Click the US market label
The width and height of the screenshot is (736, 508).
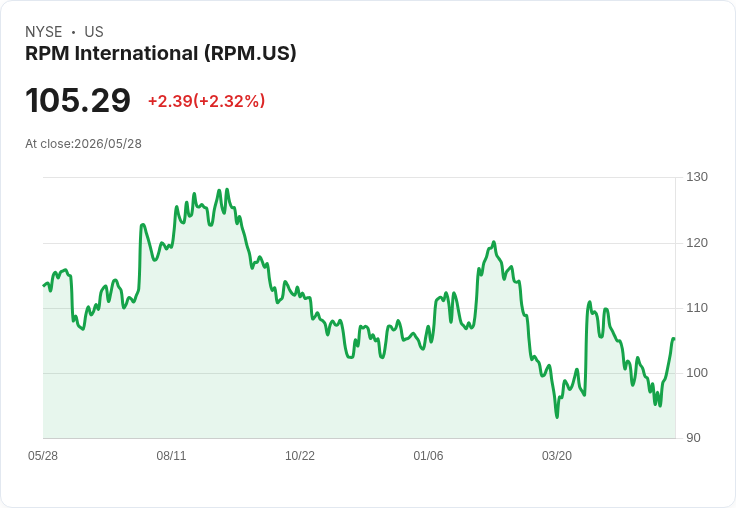click(94, 32)
